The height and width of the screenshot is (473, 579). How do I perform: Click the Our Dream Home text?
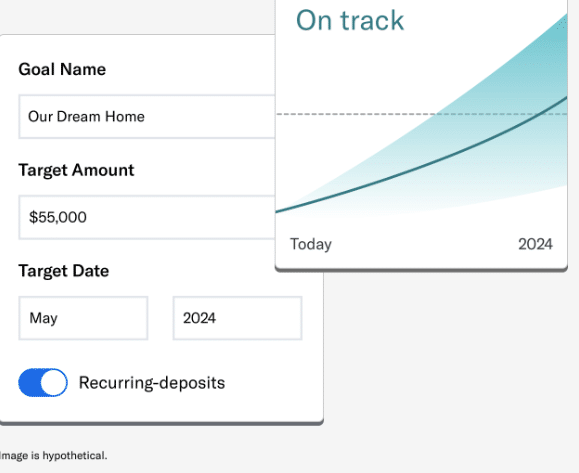pos(86,117)
